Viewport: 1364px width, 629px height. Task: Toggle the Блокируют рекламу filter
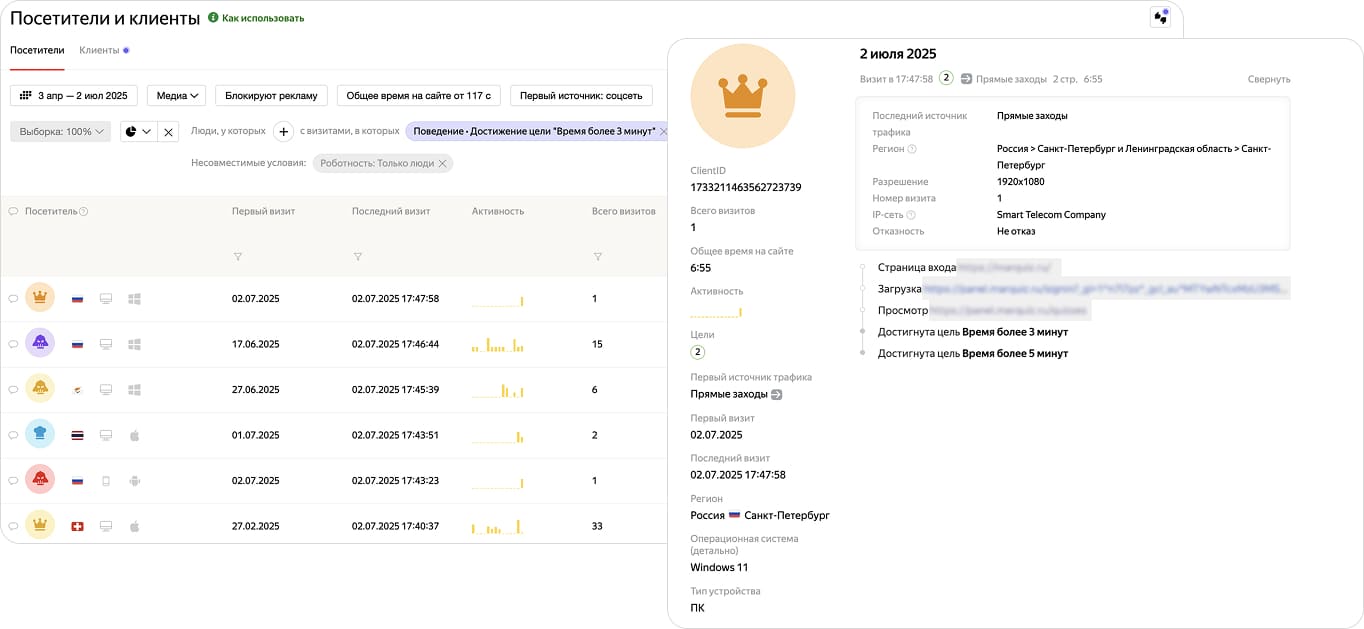click(271, 96)
